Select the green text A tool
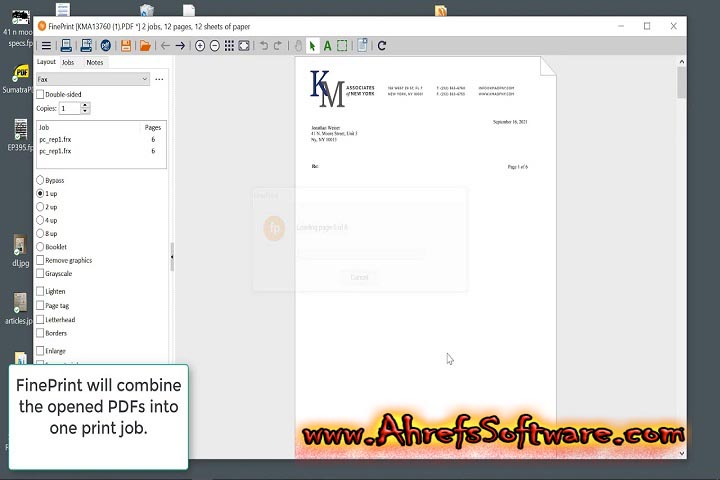720x480 pixels. point(327,45)
